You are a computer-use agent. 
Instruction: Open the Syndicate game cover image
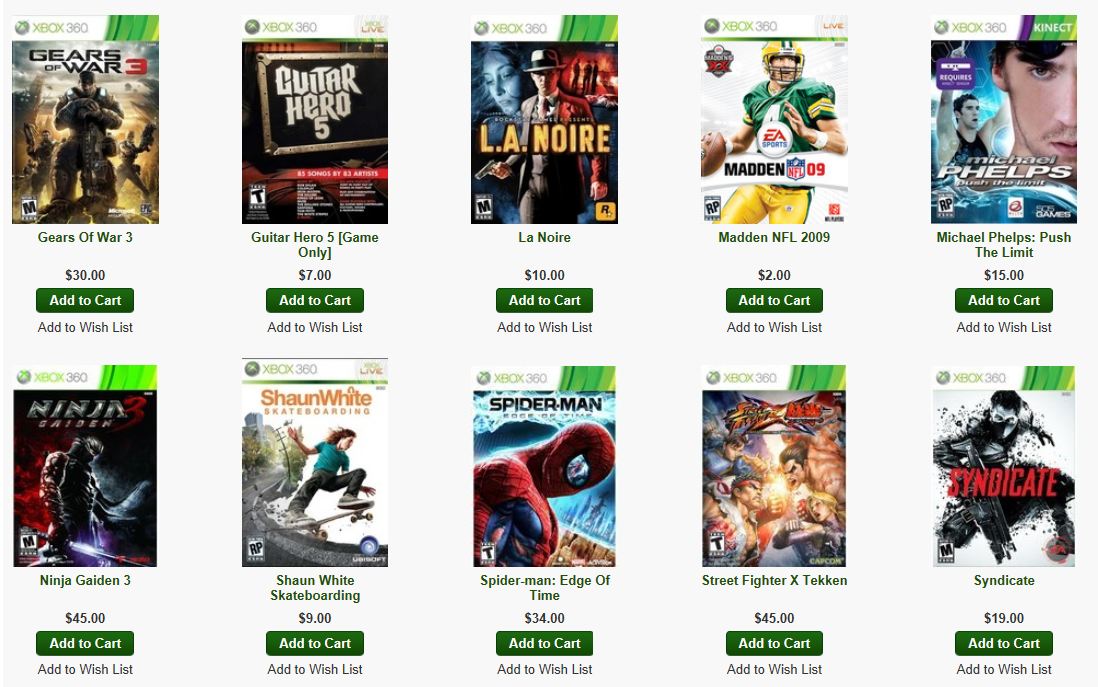pos(1003,466)
